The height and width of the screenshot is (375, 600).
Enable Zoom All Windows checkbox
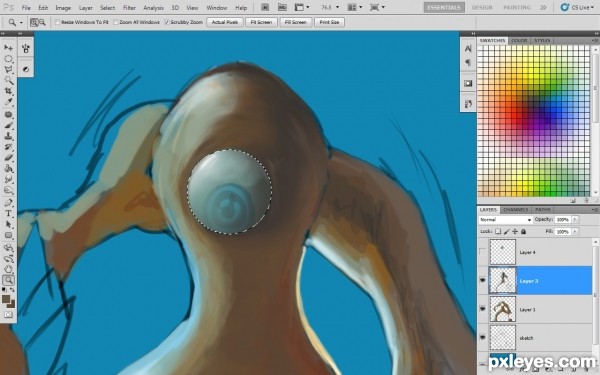116,22
